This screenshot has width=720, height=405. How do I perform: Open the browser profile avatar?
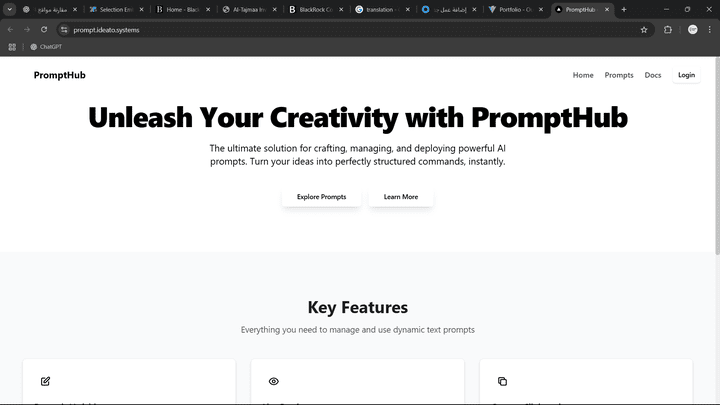692,30
